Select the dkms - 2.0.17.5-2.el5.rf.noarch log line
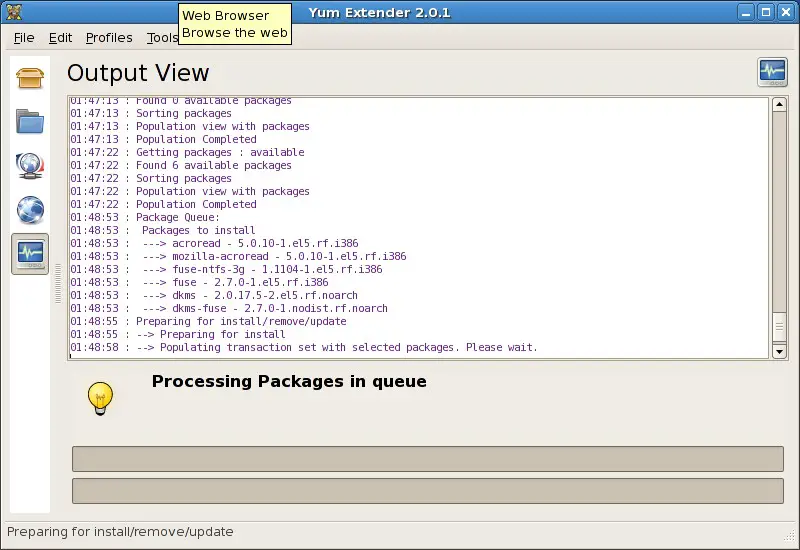 point(214,295)
